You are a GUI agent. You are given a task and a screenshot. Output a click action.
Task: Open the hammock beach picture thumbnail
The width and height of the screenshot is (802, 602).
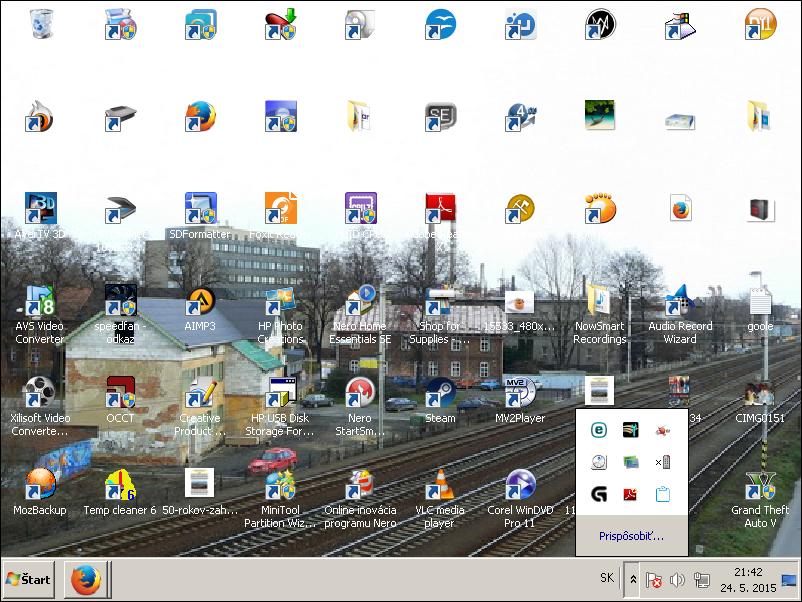click(600, 116)
